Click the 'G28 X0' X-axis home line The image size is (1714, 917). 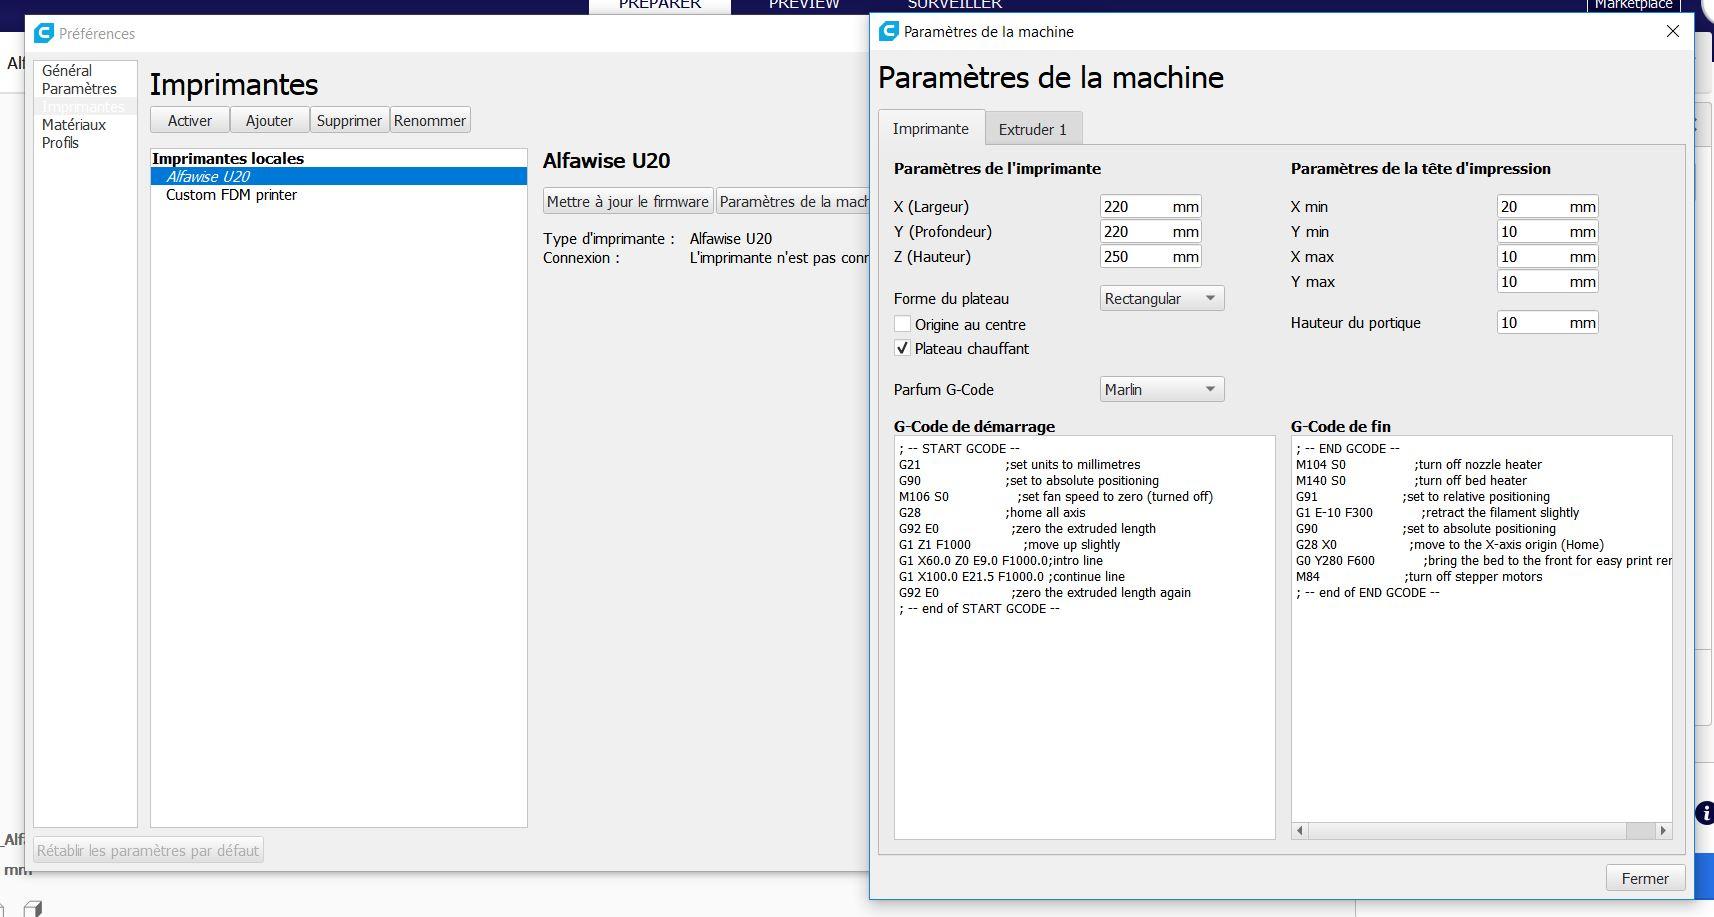point(1450,544)
